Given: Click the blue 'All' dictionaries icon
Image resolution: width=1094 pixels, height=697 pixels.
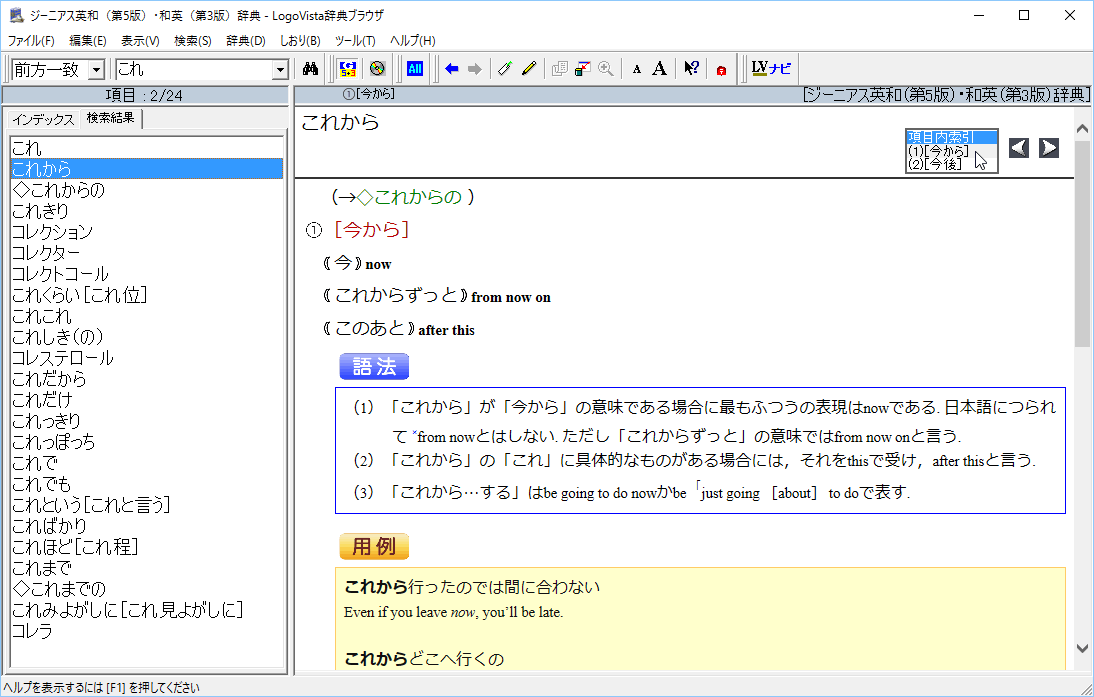Looking at the screenshot, I should click(x=414, y=69).
